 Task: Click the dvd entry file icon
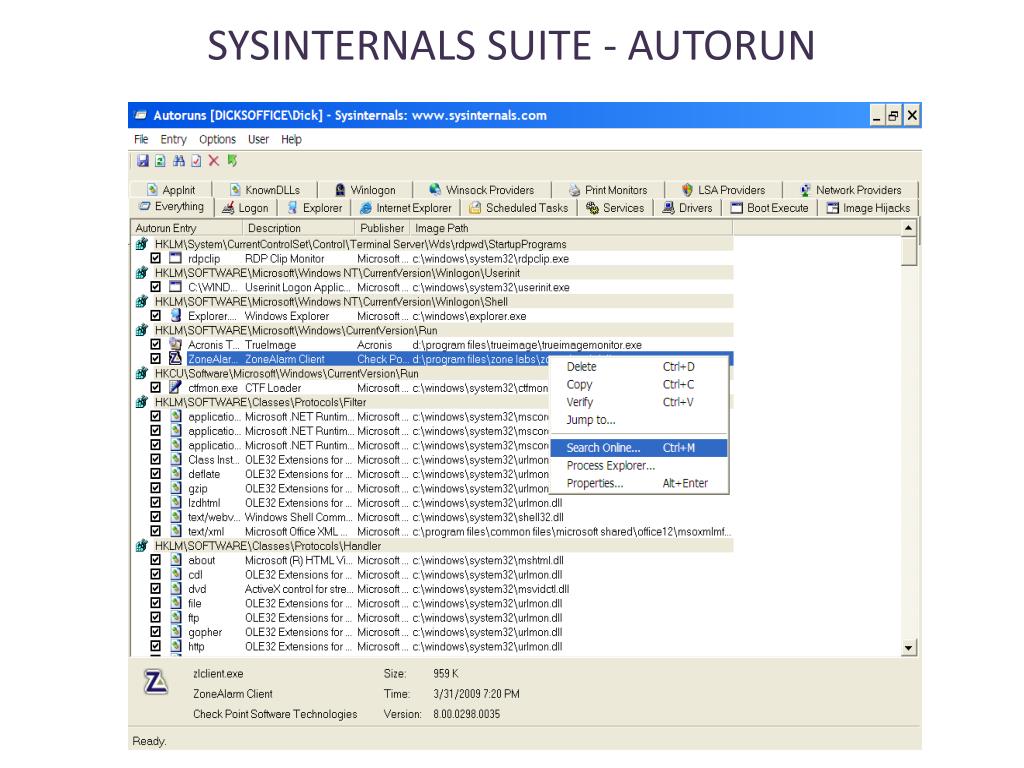[x=176, y=588]
